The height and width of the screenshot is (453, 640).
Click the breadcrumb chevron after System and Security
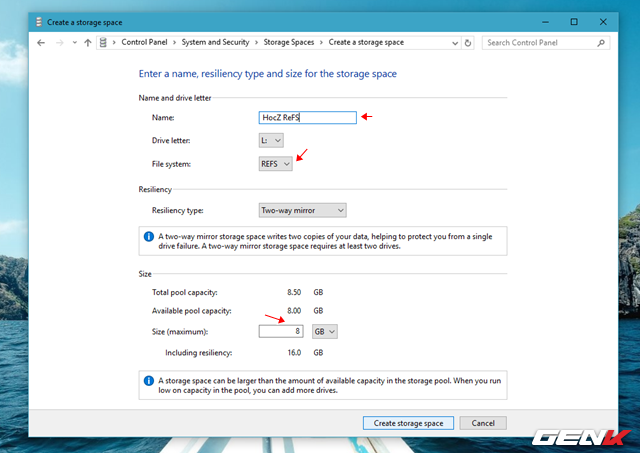(x=256, y=42)
